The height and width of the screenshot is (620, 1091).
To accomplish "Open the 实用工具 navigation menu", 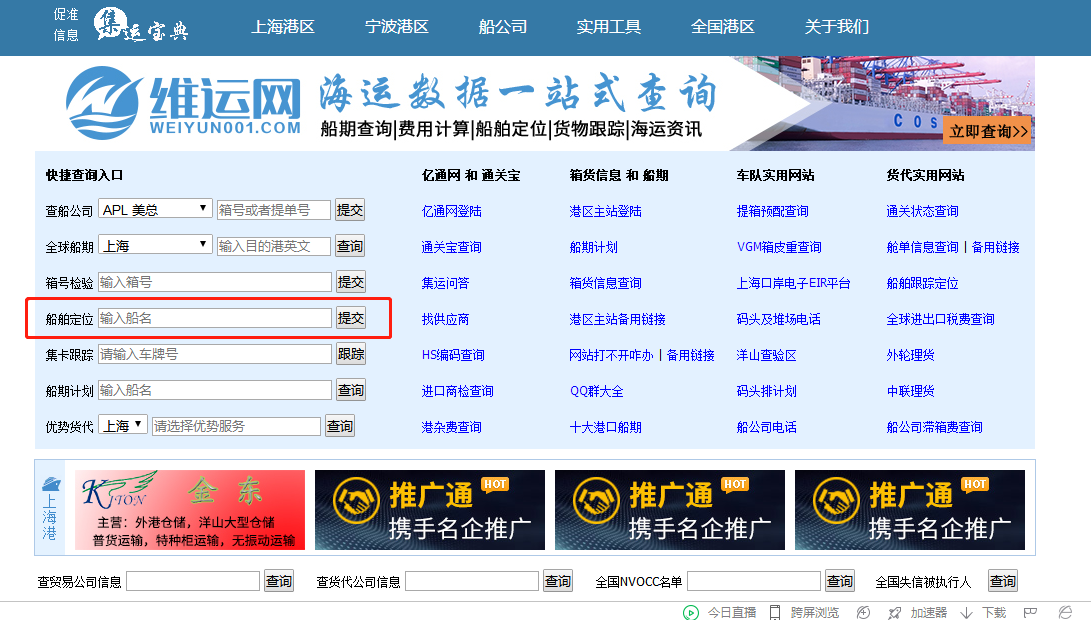I will (608, 27).
